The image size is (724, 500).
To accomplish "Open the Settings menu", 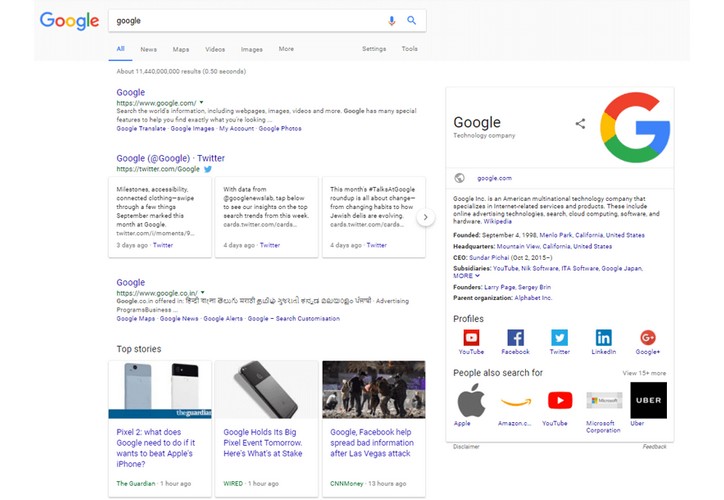I will click(x=374, y=48).
